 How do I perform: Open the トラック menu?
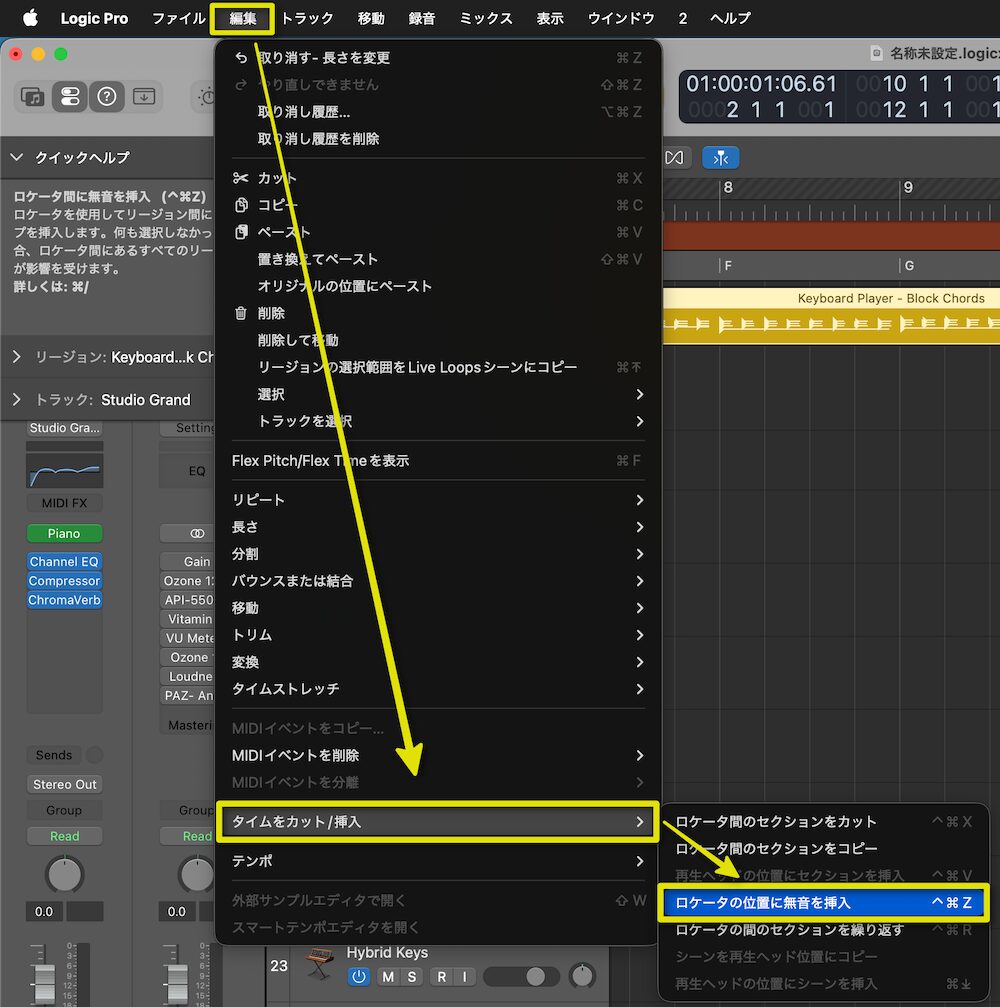tap(308, 18)
